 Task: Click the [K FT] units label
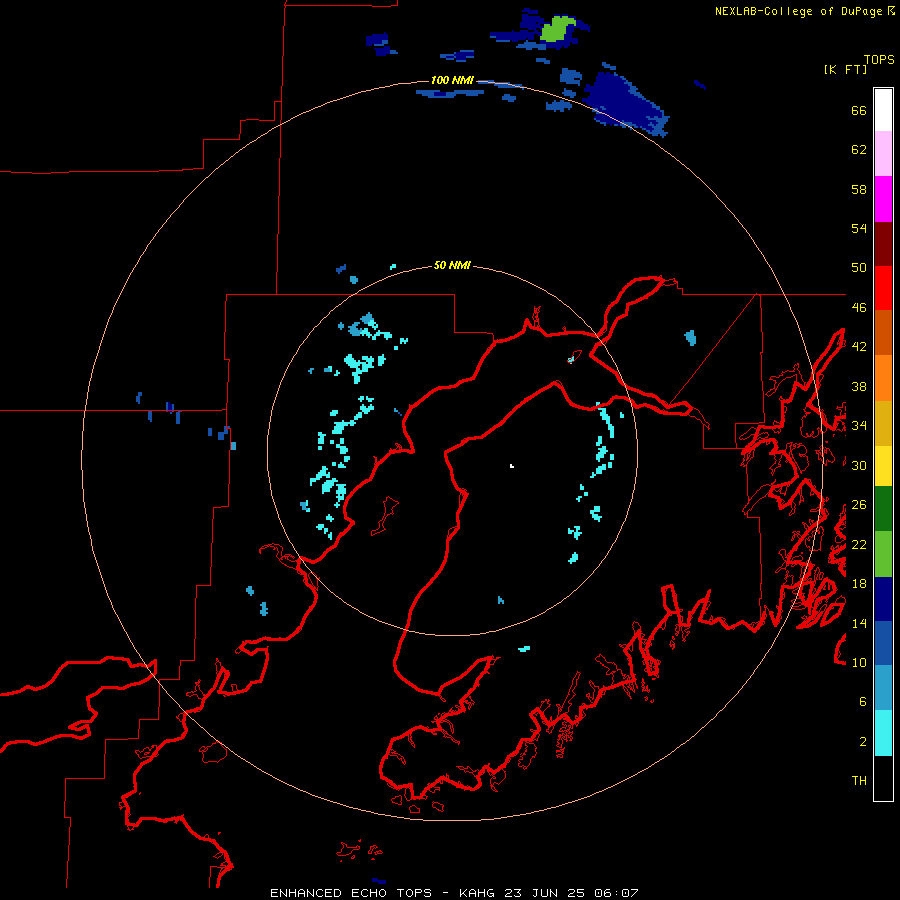(x=845, y=69)
